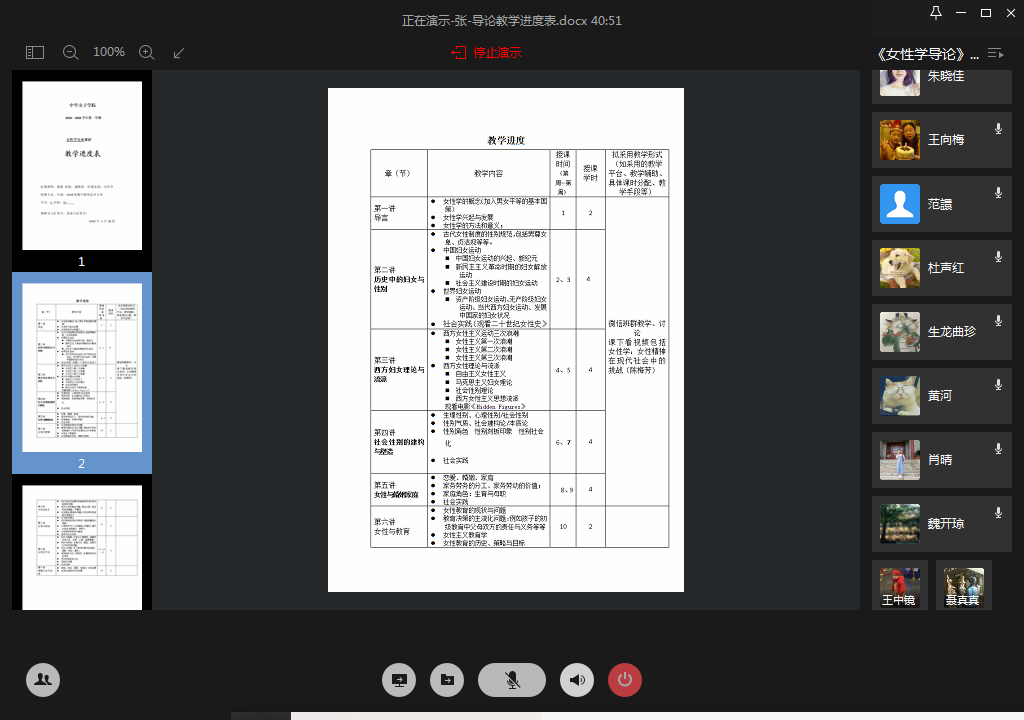Click the red power button to leave
This screenshot has width=1024, height=720.
click(x=625, y=680)
